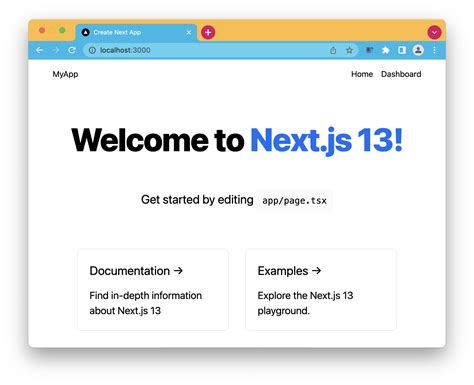
Task: Open the extensions puzzle icon
Action: point(386,50)
